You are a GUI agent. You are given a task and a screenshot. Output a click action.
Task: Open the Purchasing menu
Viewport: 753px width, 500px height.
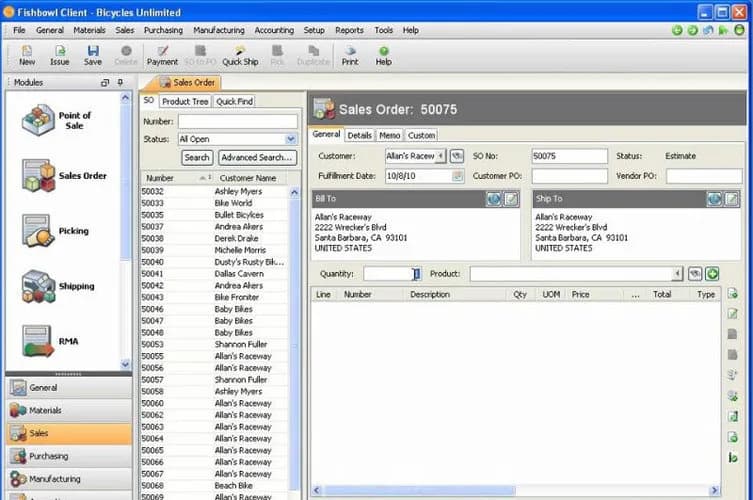pyautogui.click(x=163, y=30)
